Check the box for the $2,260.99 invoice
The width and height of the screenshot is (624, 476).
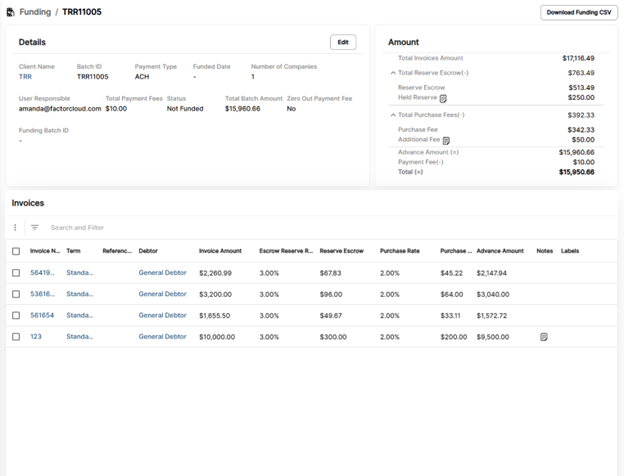(x=16, y=273)
